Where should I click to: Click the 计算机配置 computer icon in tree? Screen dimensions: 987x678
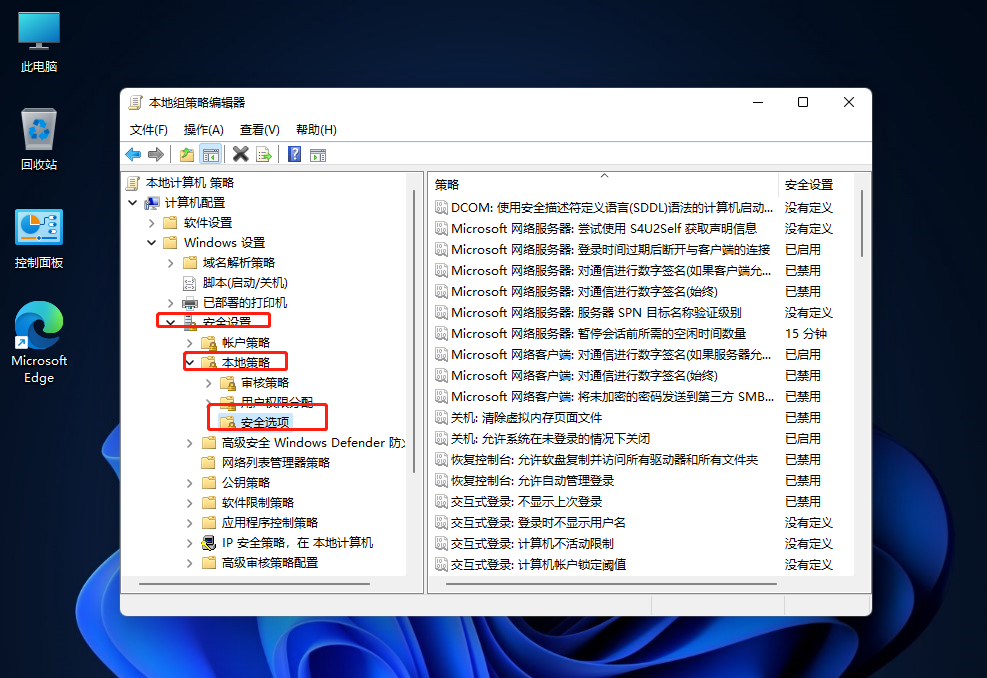(152, 203)
